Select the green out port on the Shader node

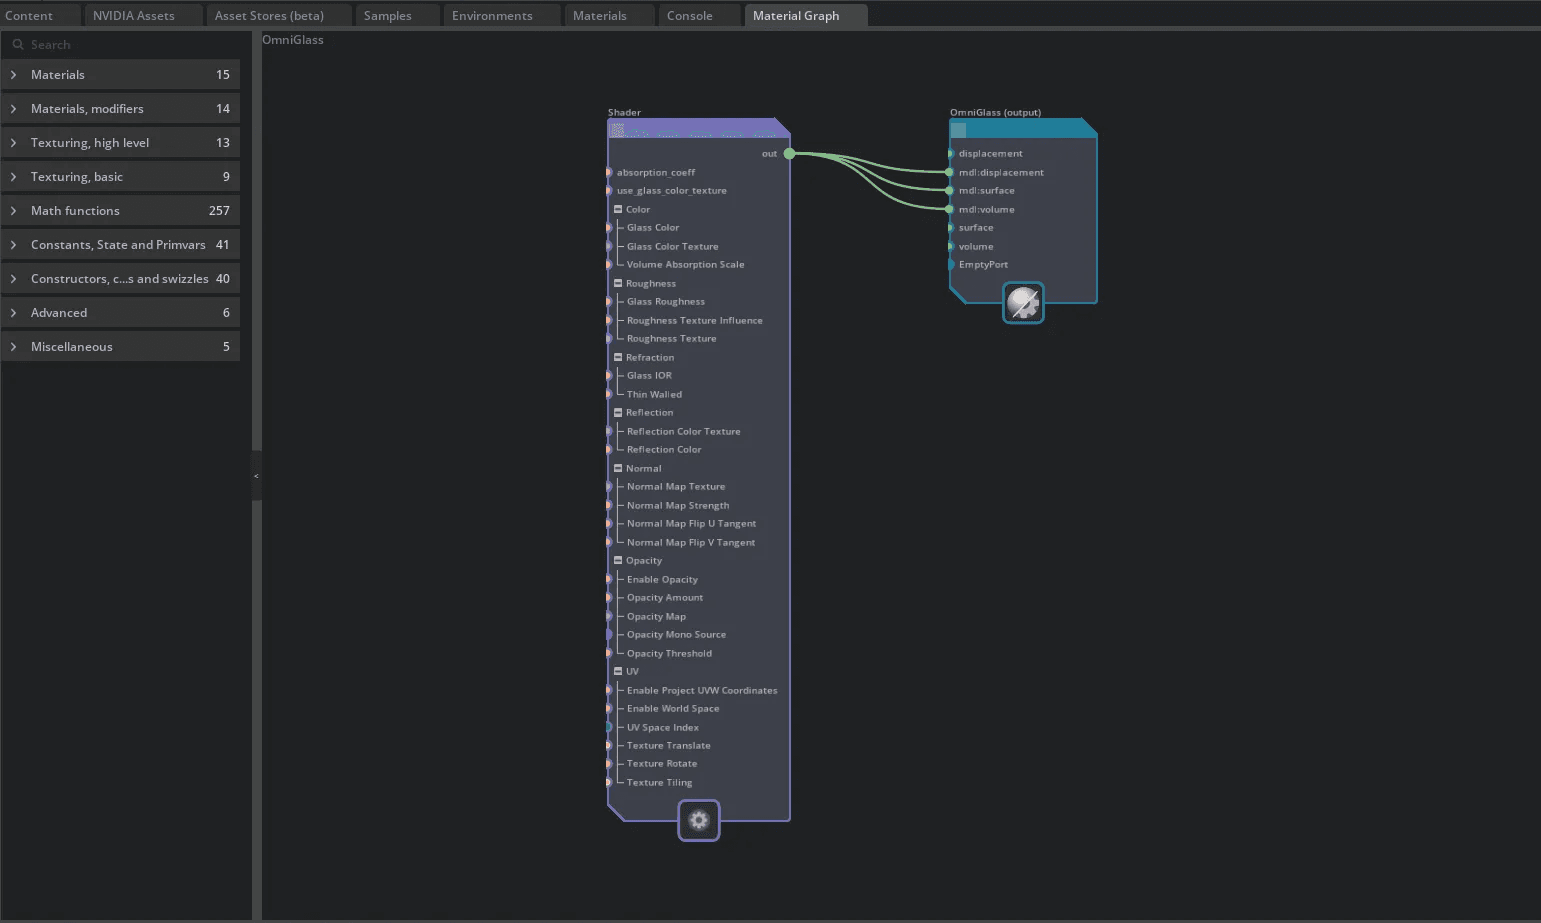[789, 153]
